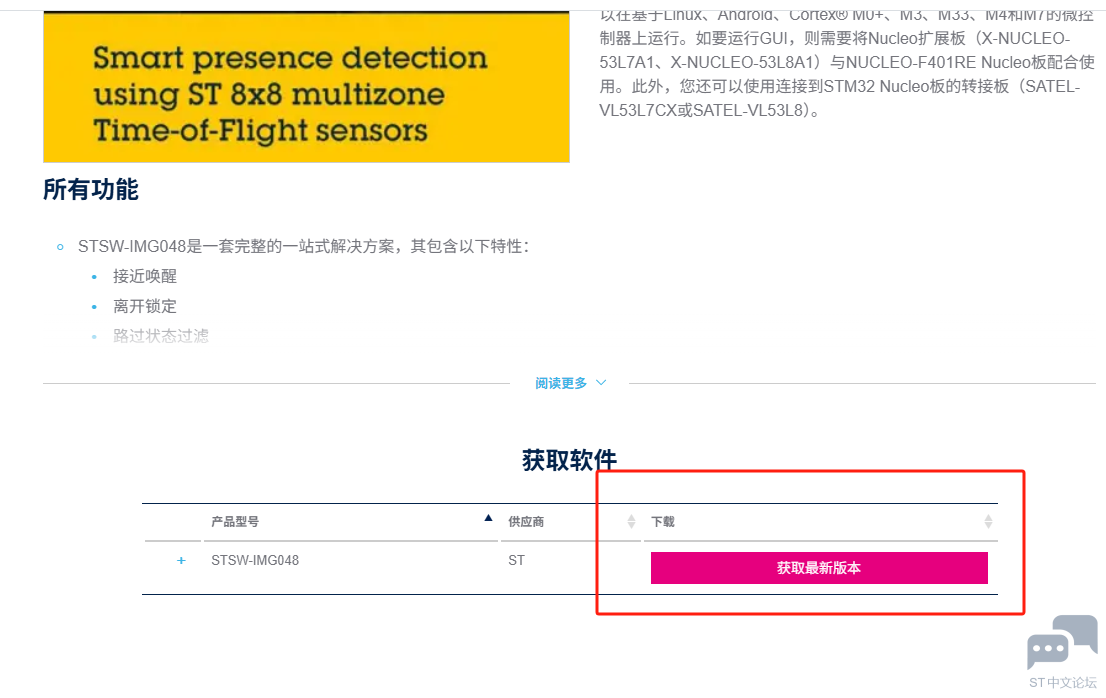Click the faded 路过状态过滤 bullet item
Viewport: 1106px width, 698px height.
[161, 336]
